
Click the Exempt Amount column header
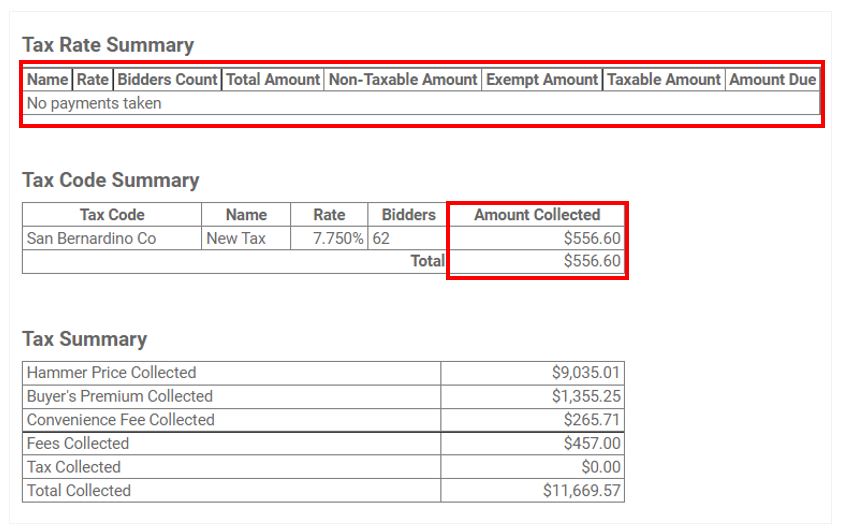tap(542, 79)
